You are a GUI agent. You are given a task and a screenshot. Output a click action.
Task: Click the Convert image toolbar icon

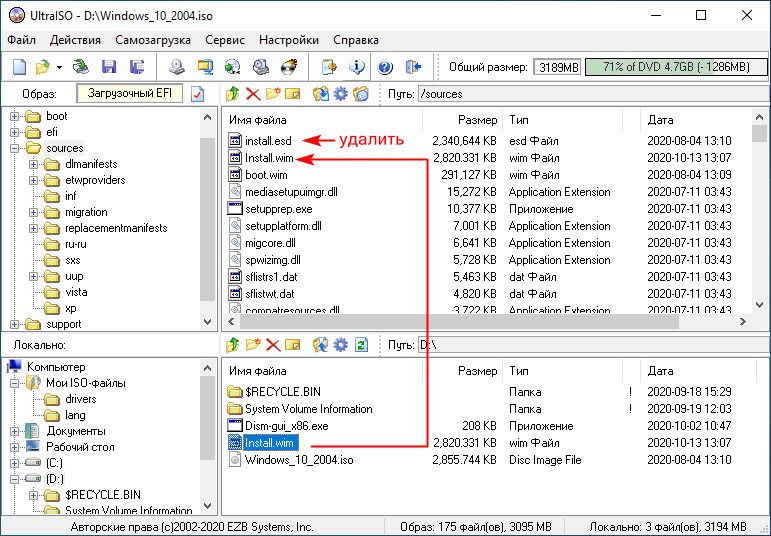click(233, 67)
